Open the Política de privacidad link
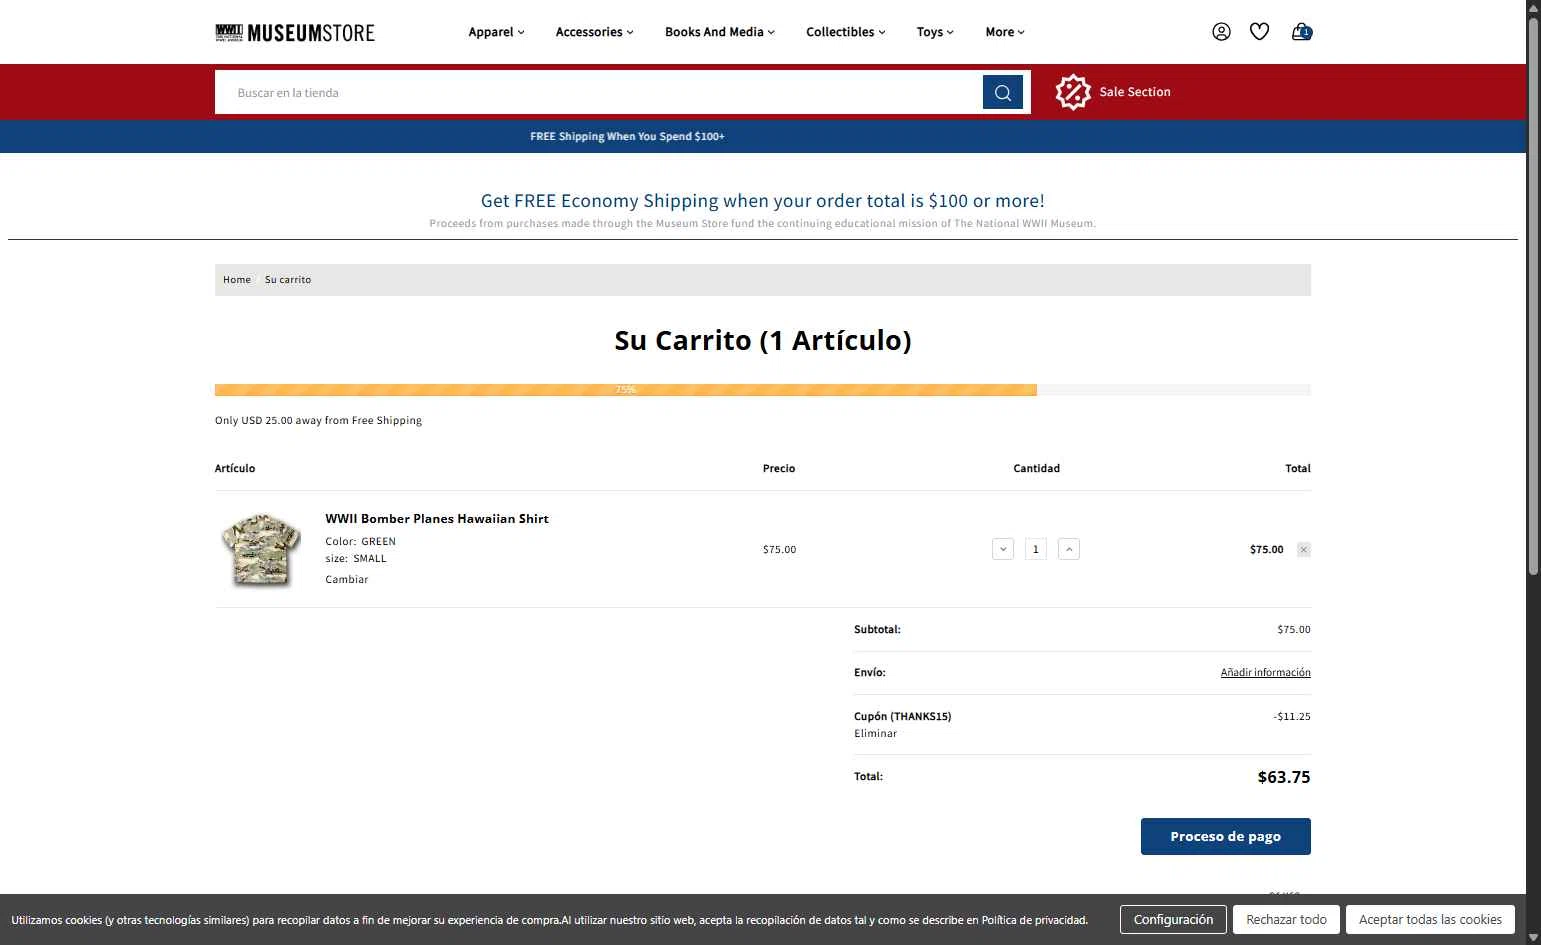This screenshot has height=945, width=1541. 1034,920
